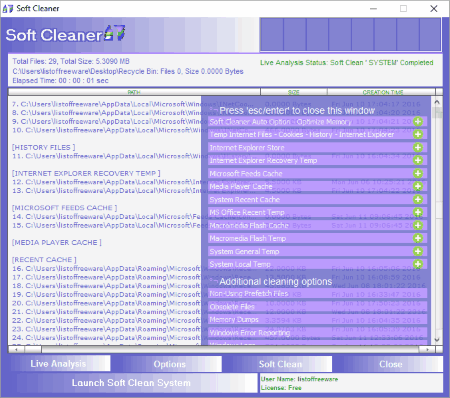Select the [MICROSOFT FEEDS CACHE ] heading
Image resolution: width=450 pixels, height=398 pixels.
pos(64,208)
